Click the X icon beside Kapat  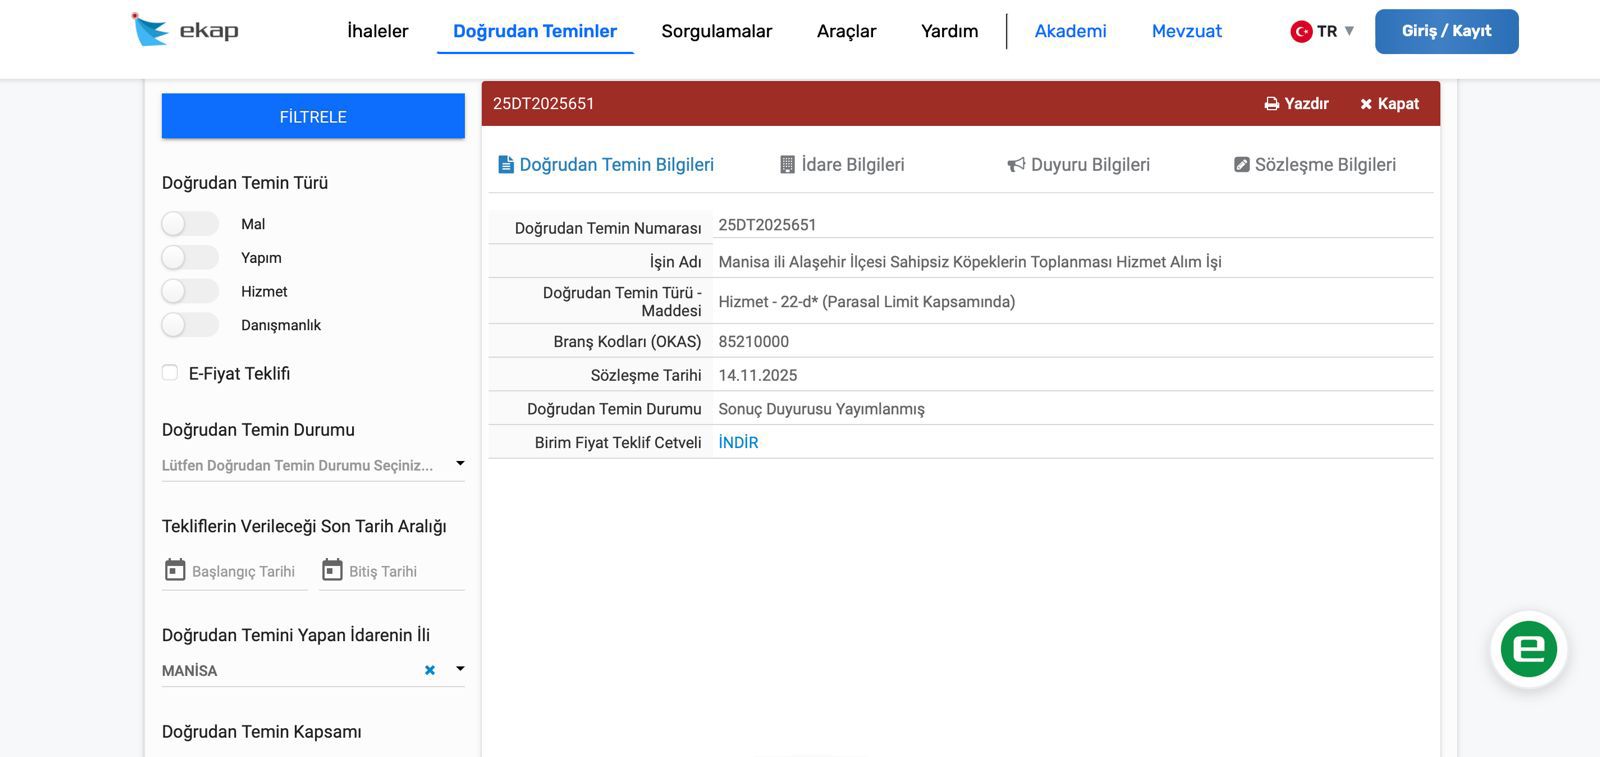coord(1366,104)
